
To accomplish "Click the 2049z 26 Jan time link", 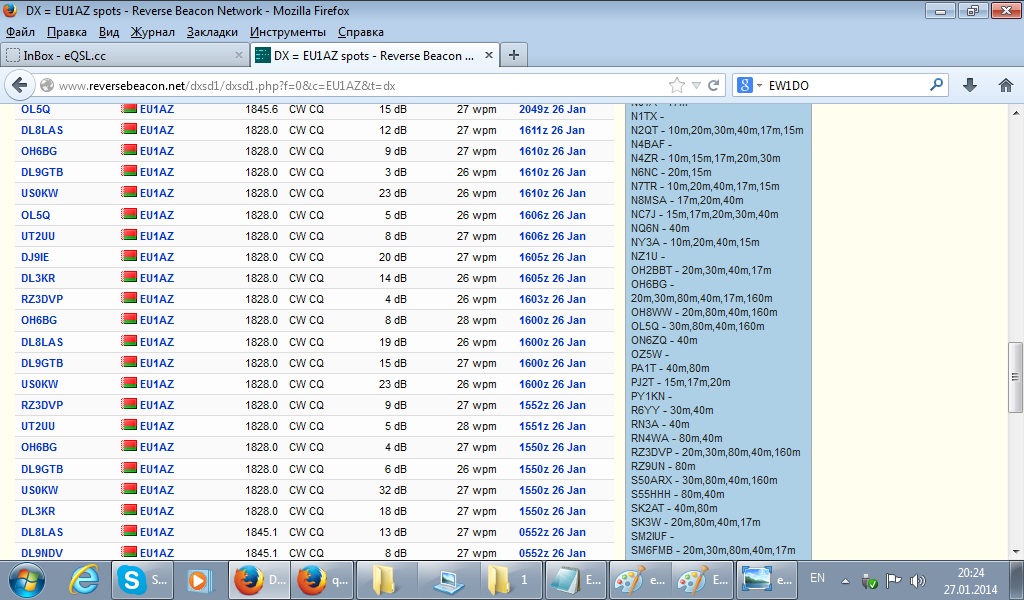I will pos(552,109).
